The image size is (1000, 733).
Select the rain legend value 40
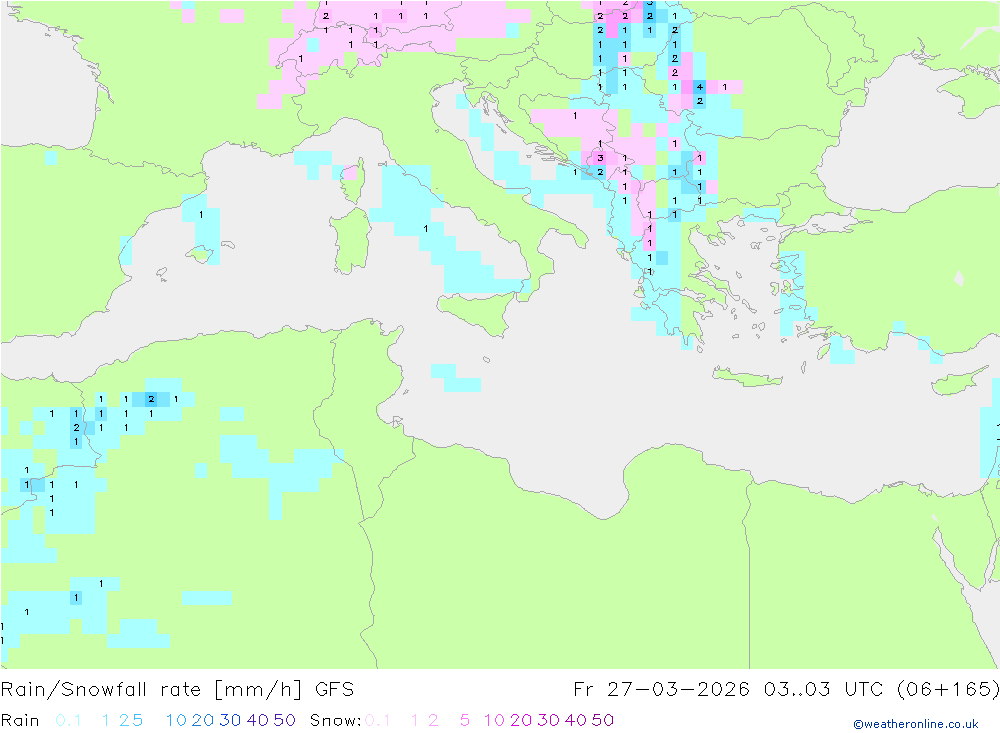(258, 720)
